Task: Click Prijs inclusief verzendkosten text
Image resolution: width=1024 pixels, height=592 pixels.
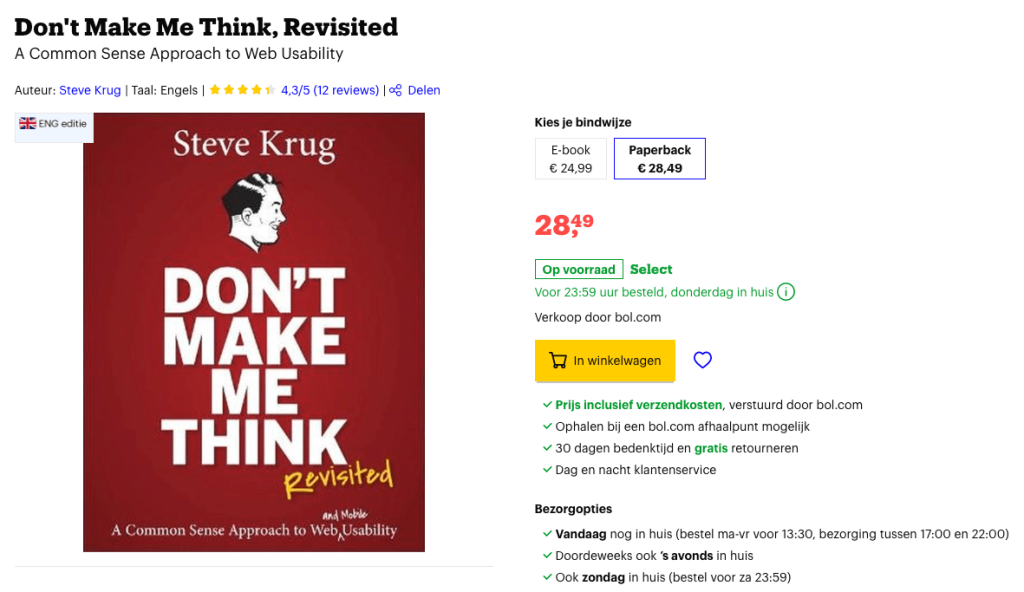Action: [639, 405]
